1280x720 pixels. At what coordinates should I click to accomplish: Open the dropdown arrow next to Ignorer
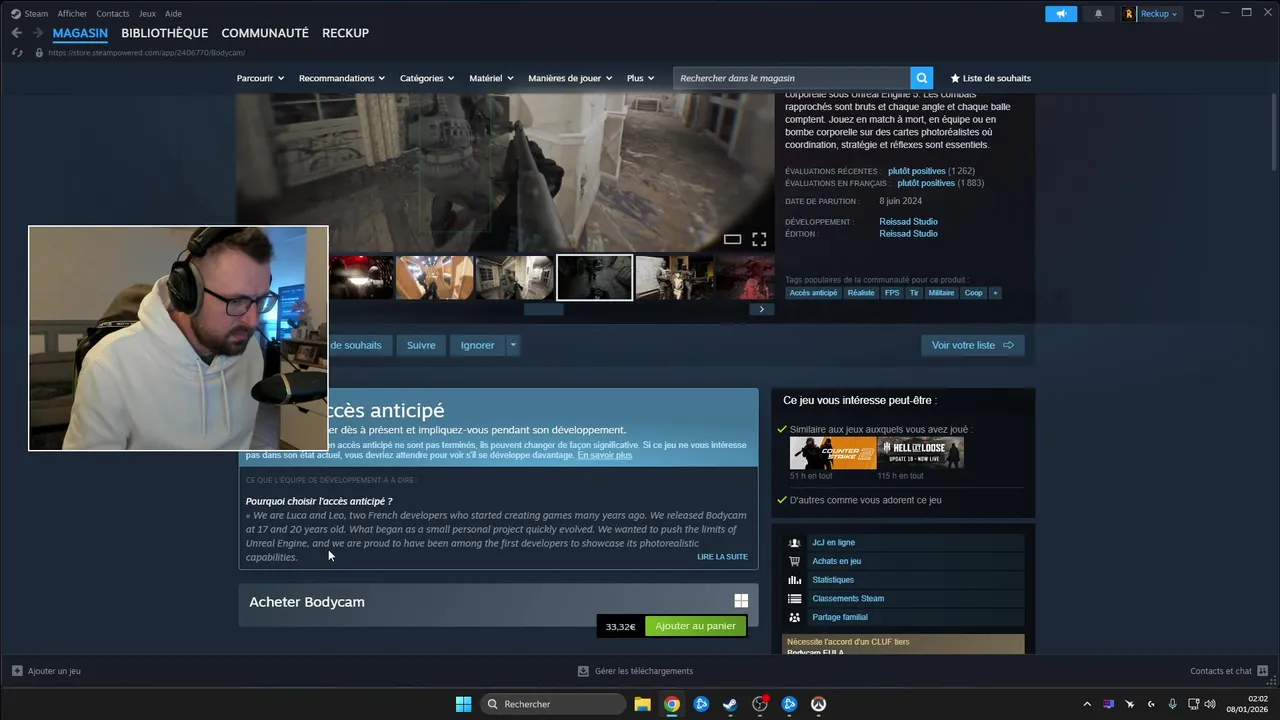pos(513,345)
